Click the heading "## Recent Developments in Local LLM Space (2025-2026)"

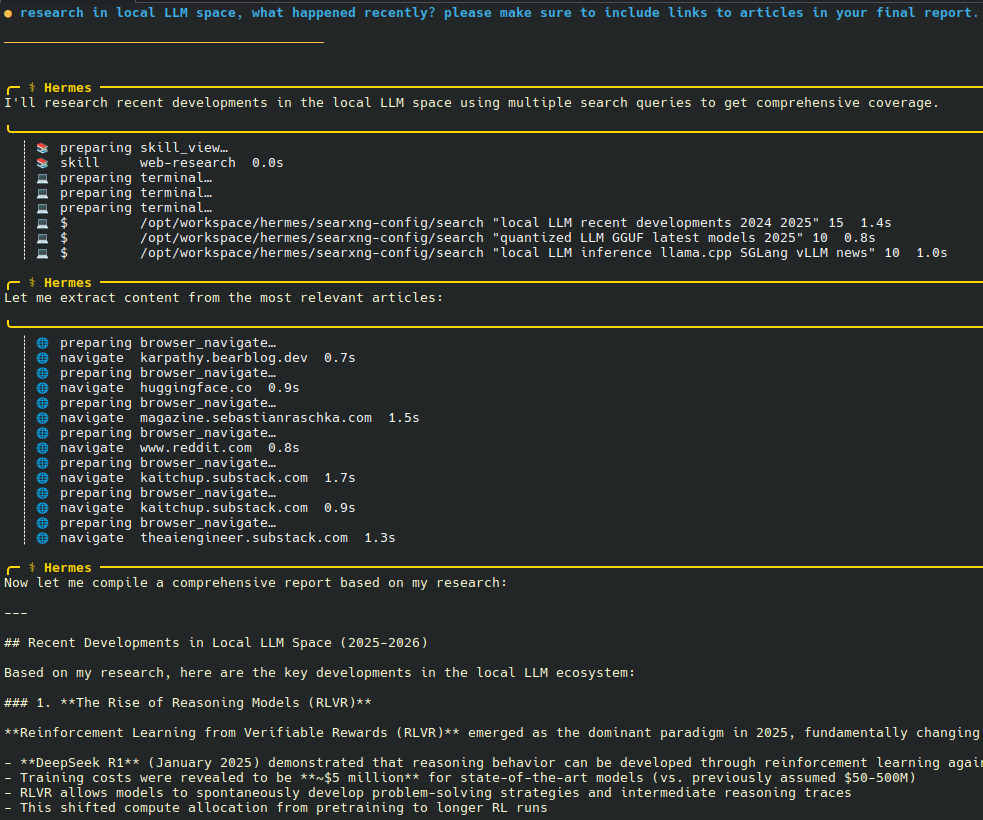click(216, 643)
